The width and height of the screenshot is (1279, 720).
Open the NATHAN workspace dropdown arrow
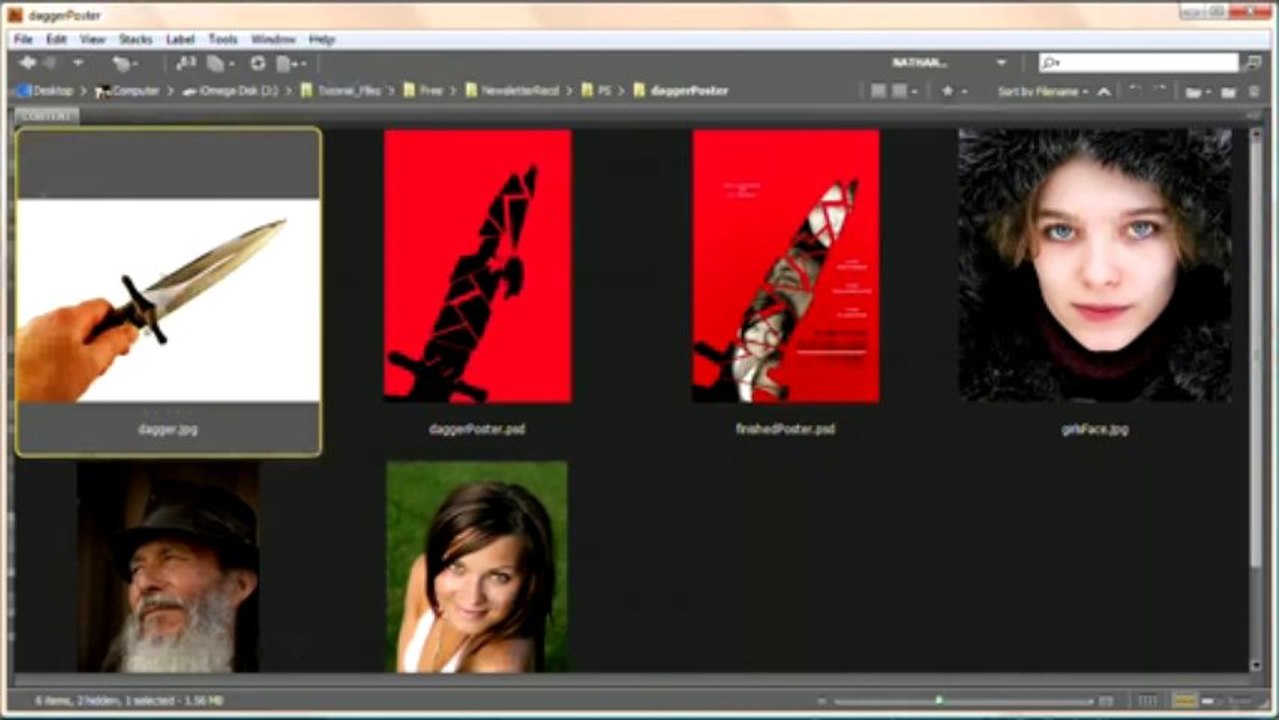tap(1001, 63)
